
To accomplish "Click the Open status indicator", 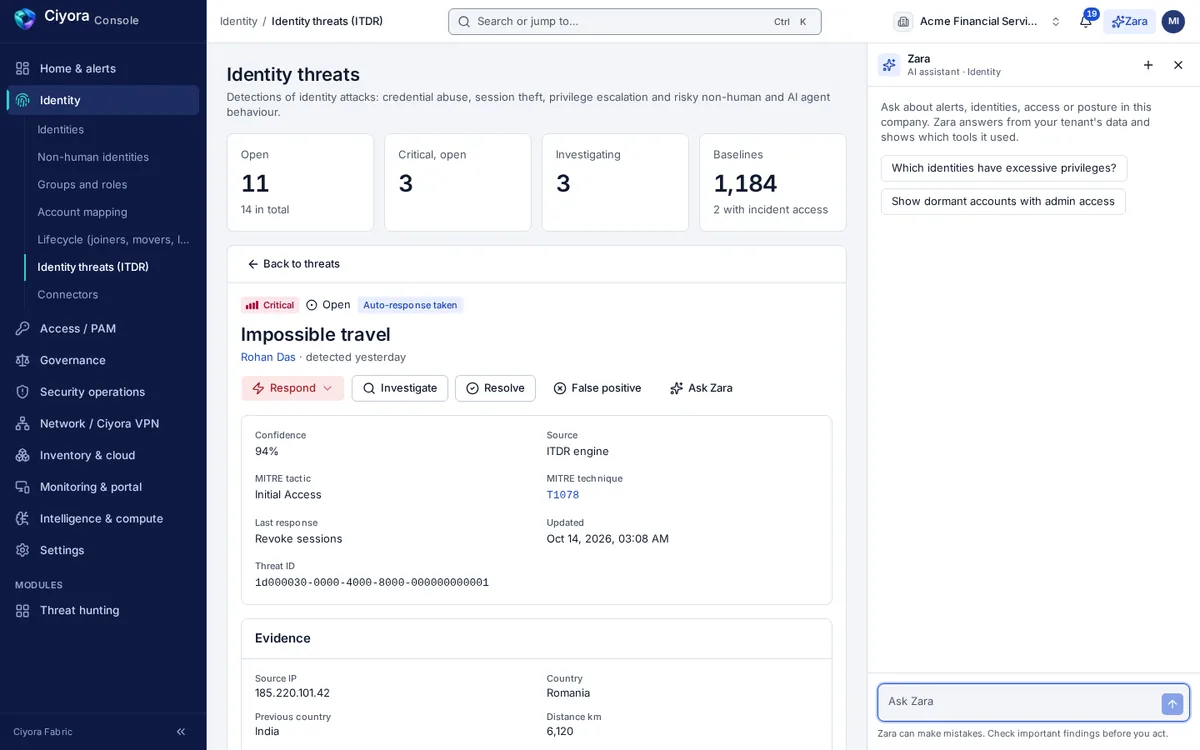I will tap(328, 305).
